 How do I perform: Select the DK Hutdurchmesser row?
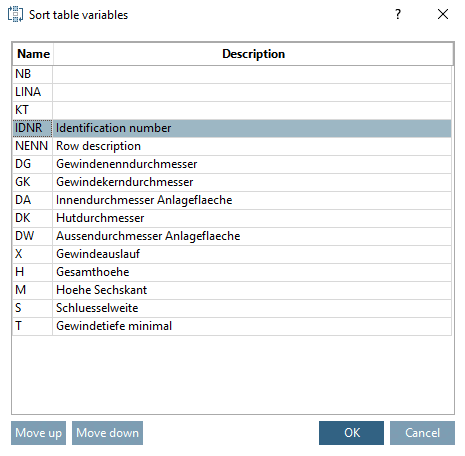pos(232,218)
